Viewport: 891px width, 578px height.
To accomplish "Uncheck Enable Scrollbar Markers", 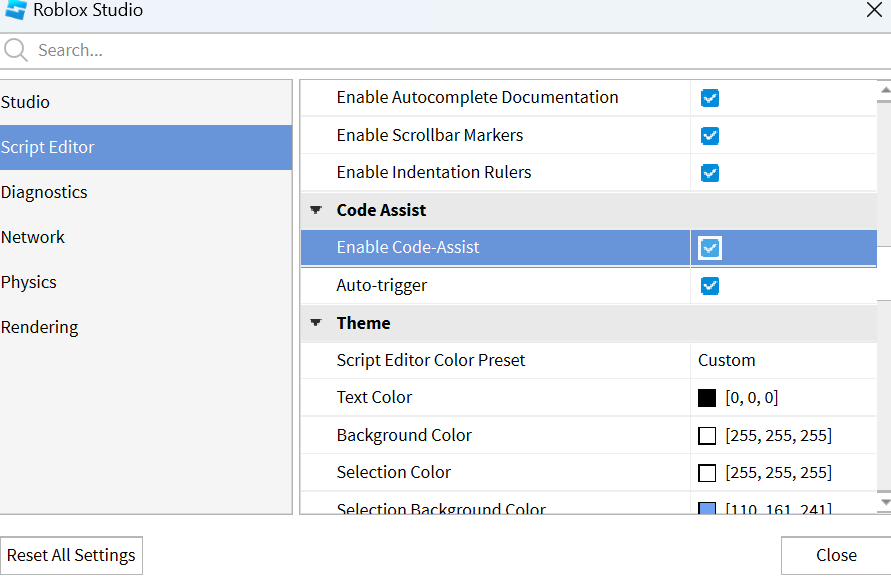I will (x=710, y=136).
